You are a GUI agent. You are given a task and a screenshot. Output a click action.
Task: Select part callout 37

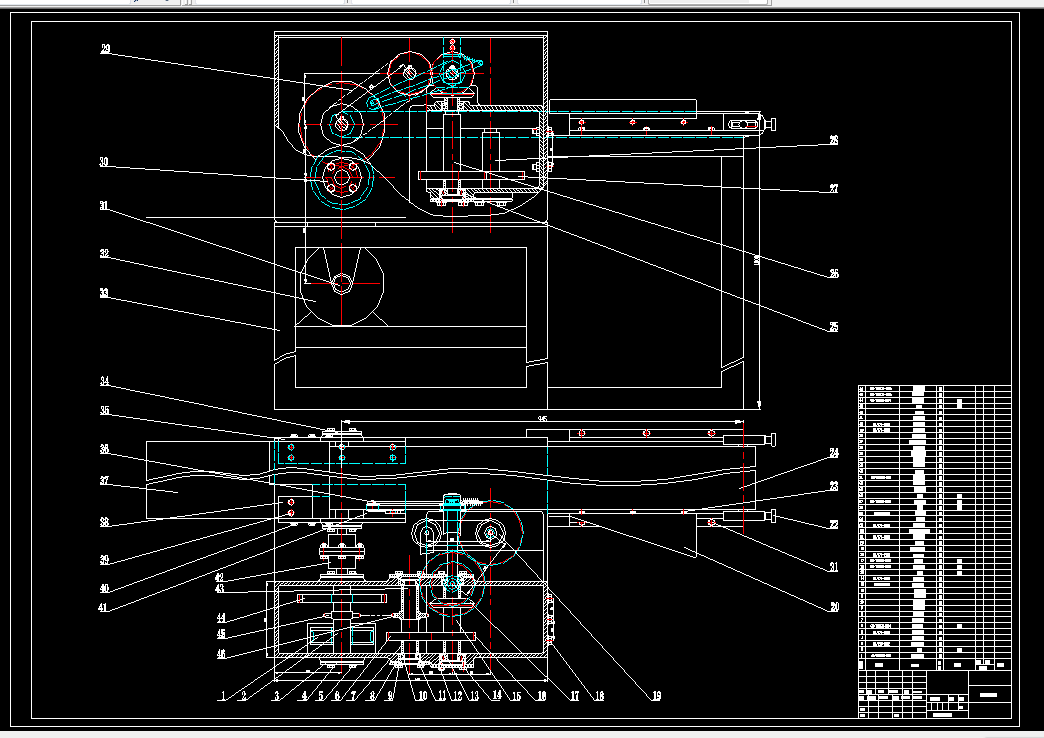[x=105, y=480]
